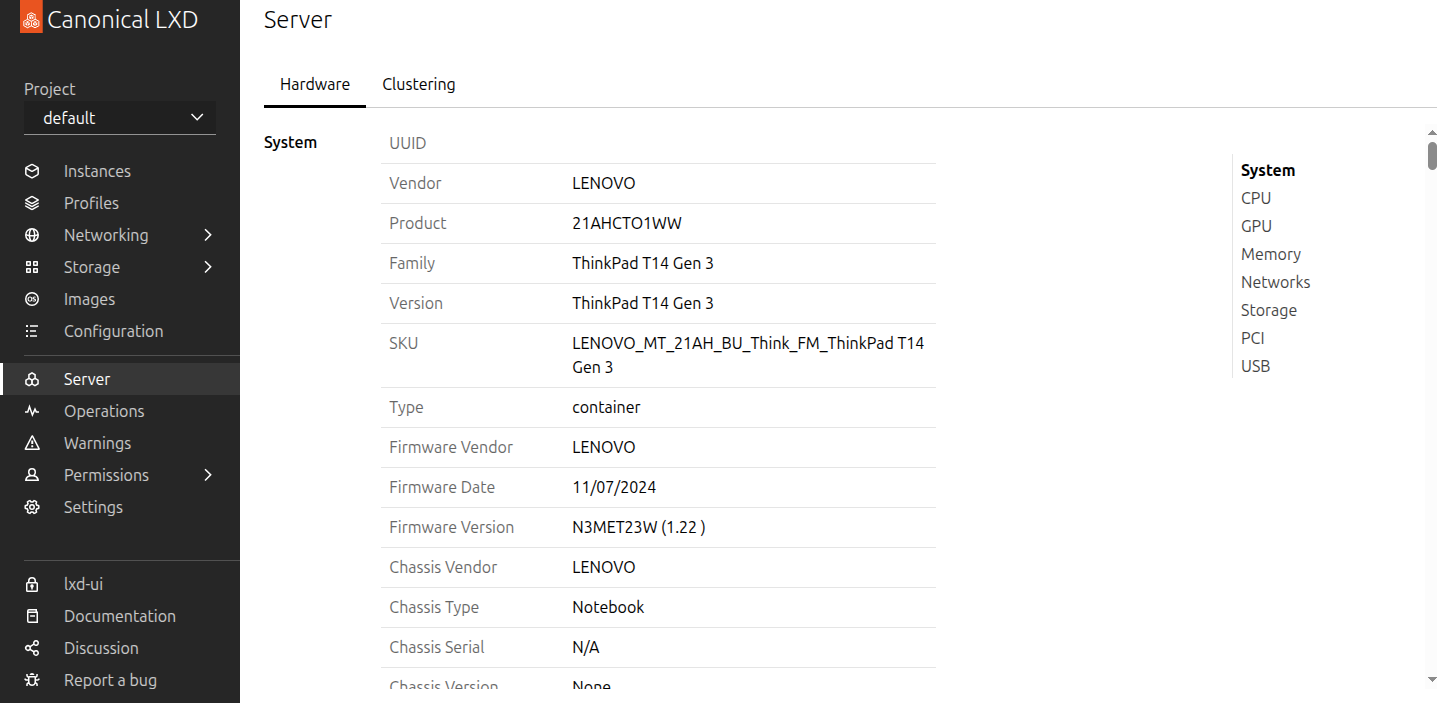Open Profiles in sidebar
The width and height of the screenshot is (1437, 703).
pyautogui.click(x=91, y=203)
